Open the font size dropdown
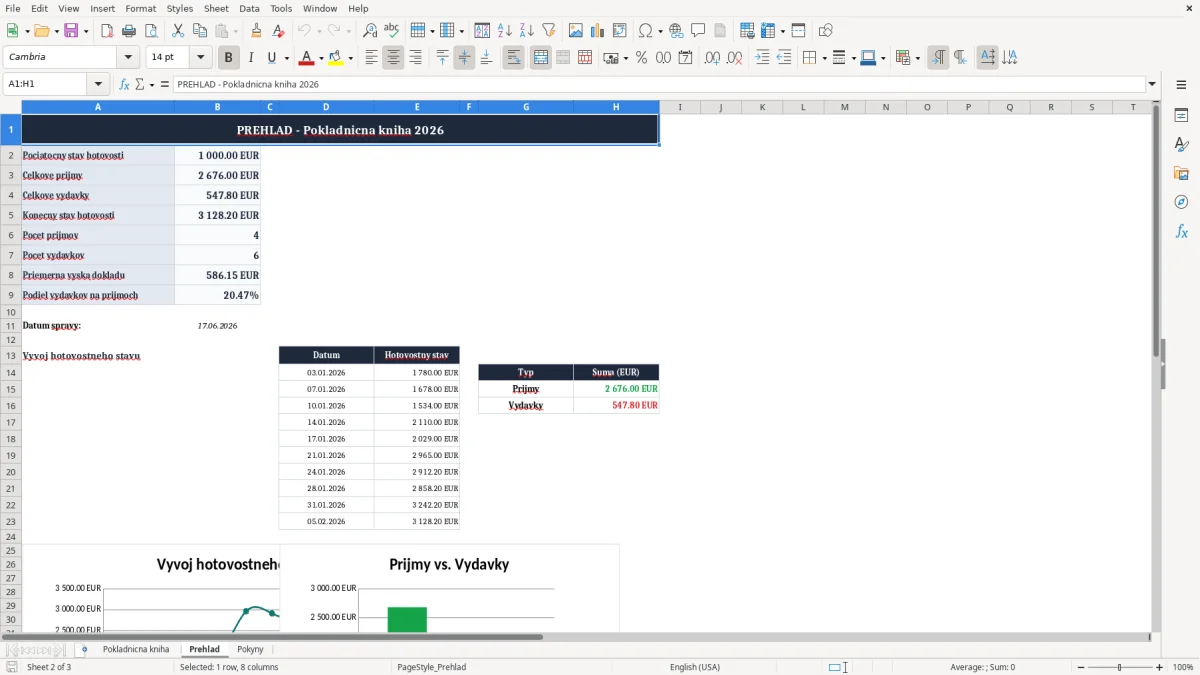This screenshot has width=1200, height=675. tap(201, 58)
